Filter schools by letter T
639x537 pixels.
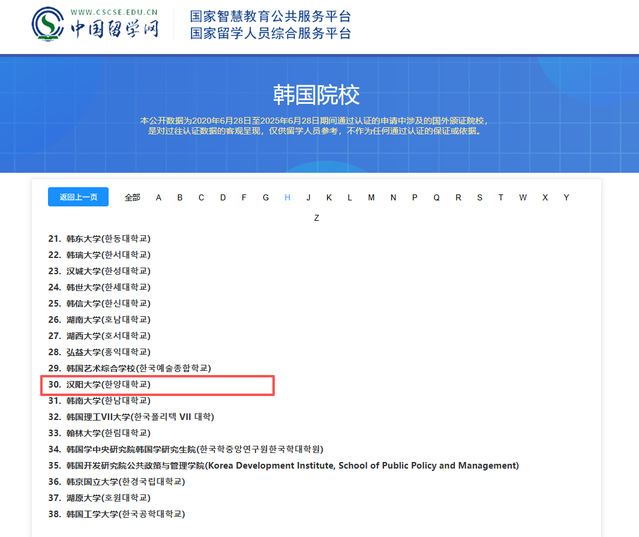501,198
